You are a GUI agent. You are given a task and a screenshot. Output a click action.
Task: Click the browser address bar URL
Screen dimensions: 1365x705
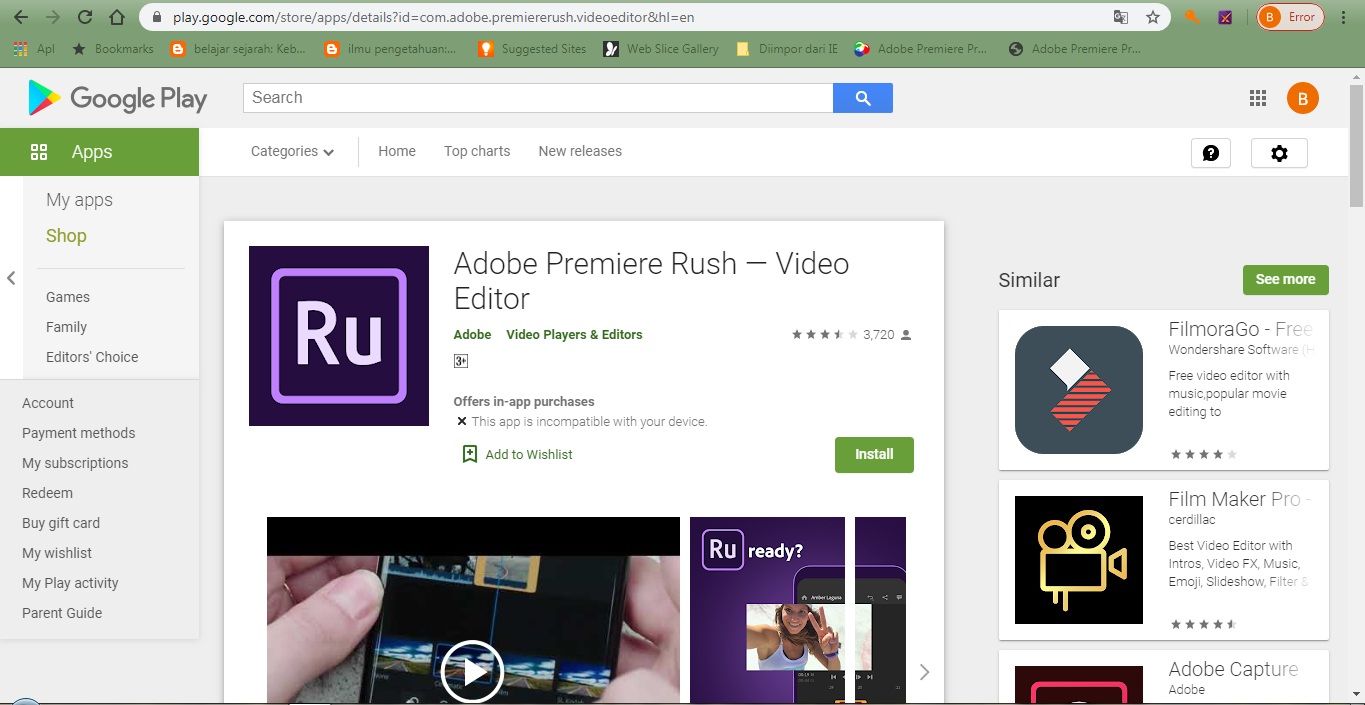click(433, 18)
